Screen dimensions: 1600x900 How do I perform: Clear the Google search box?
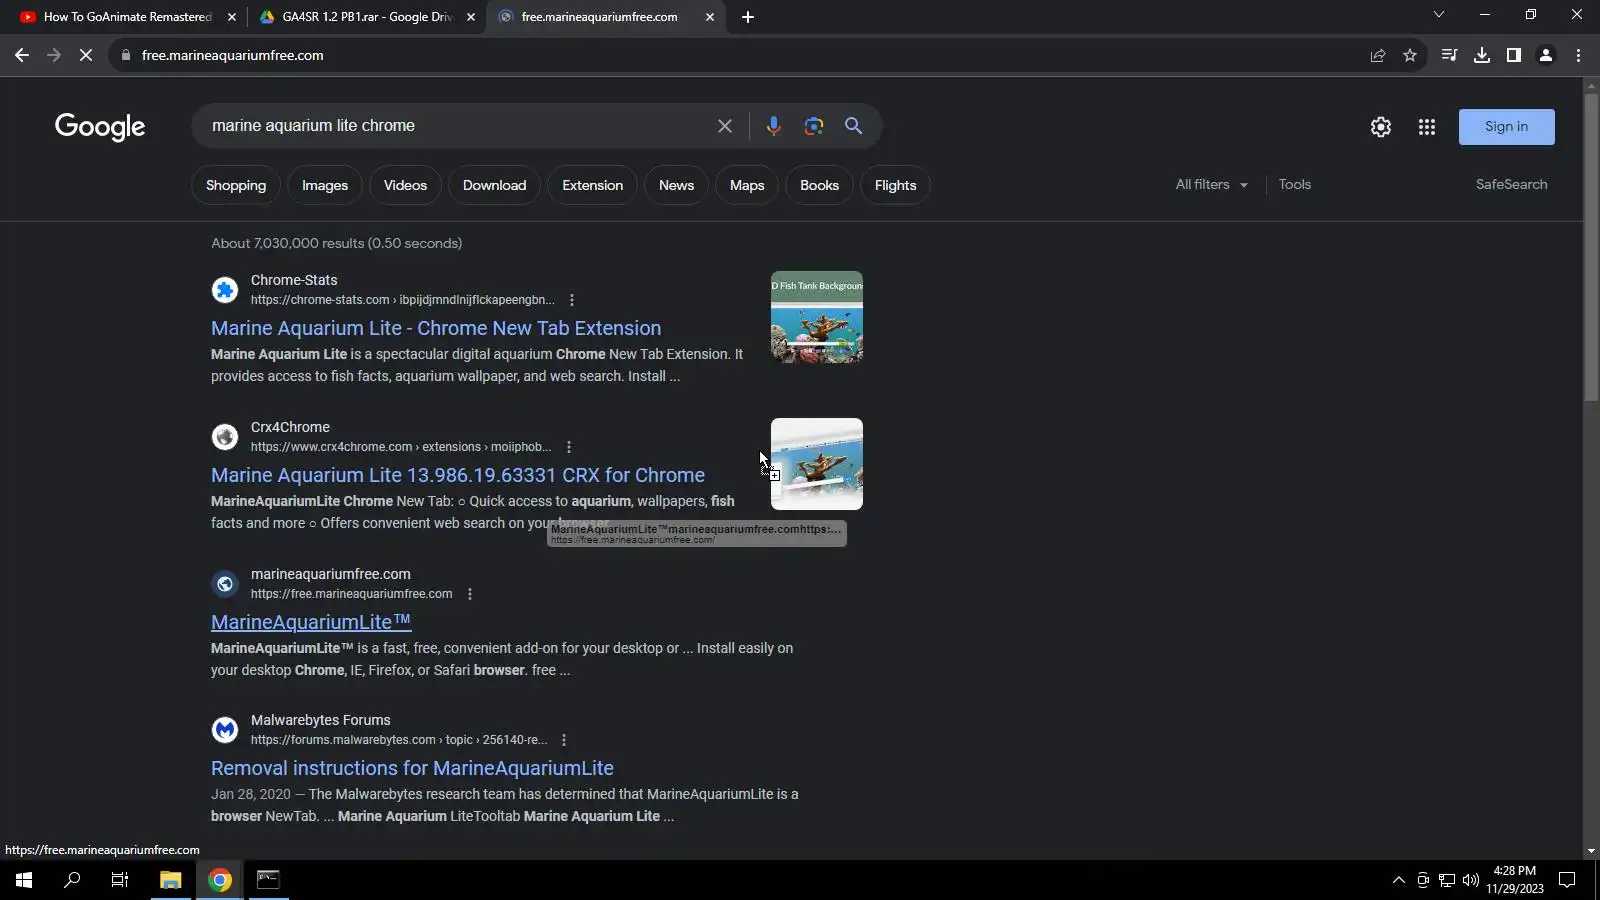pyautogui.click(x=725, y=126)
